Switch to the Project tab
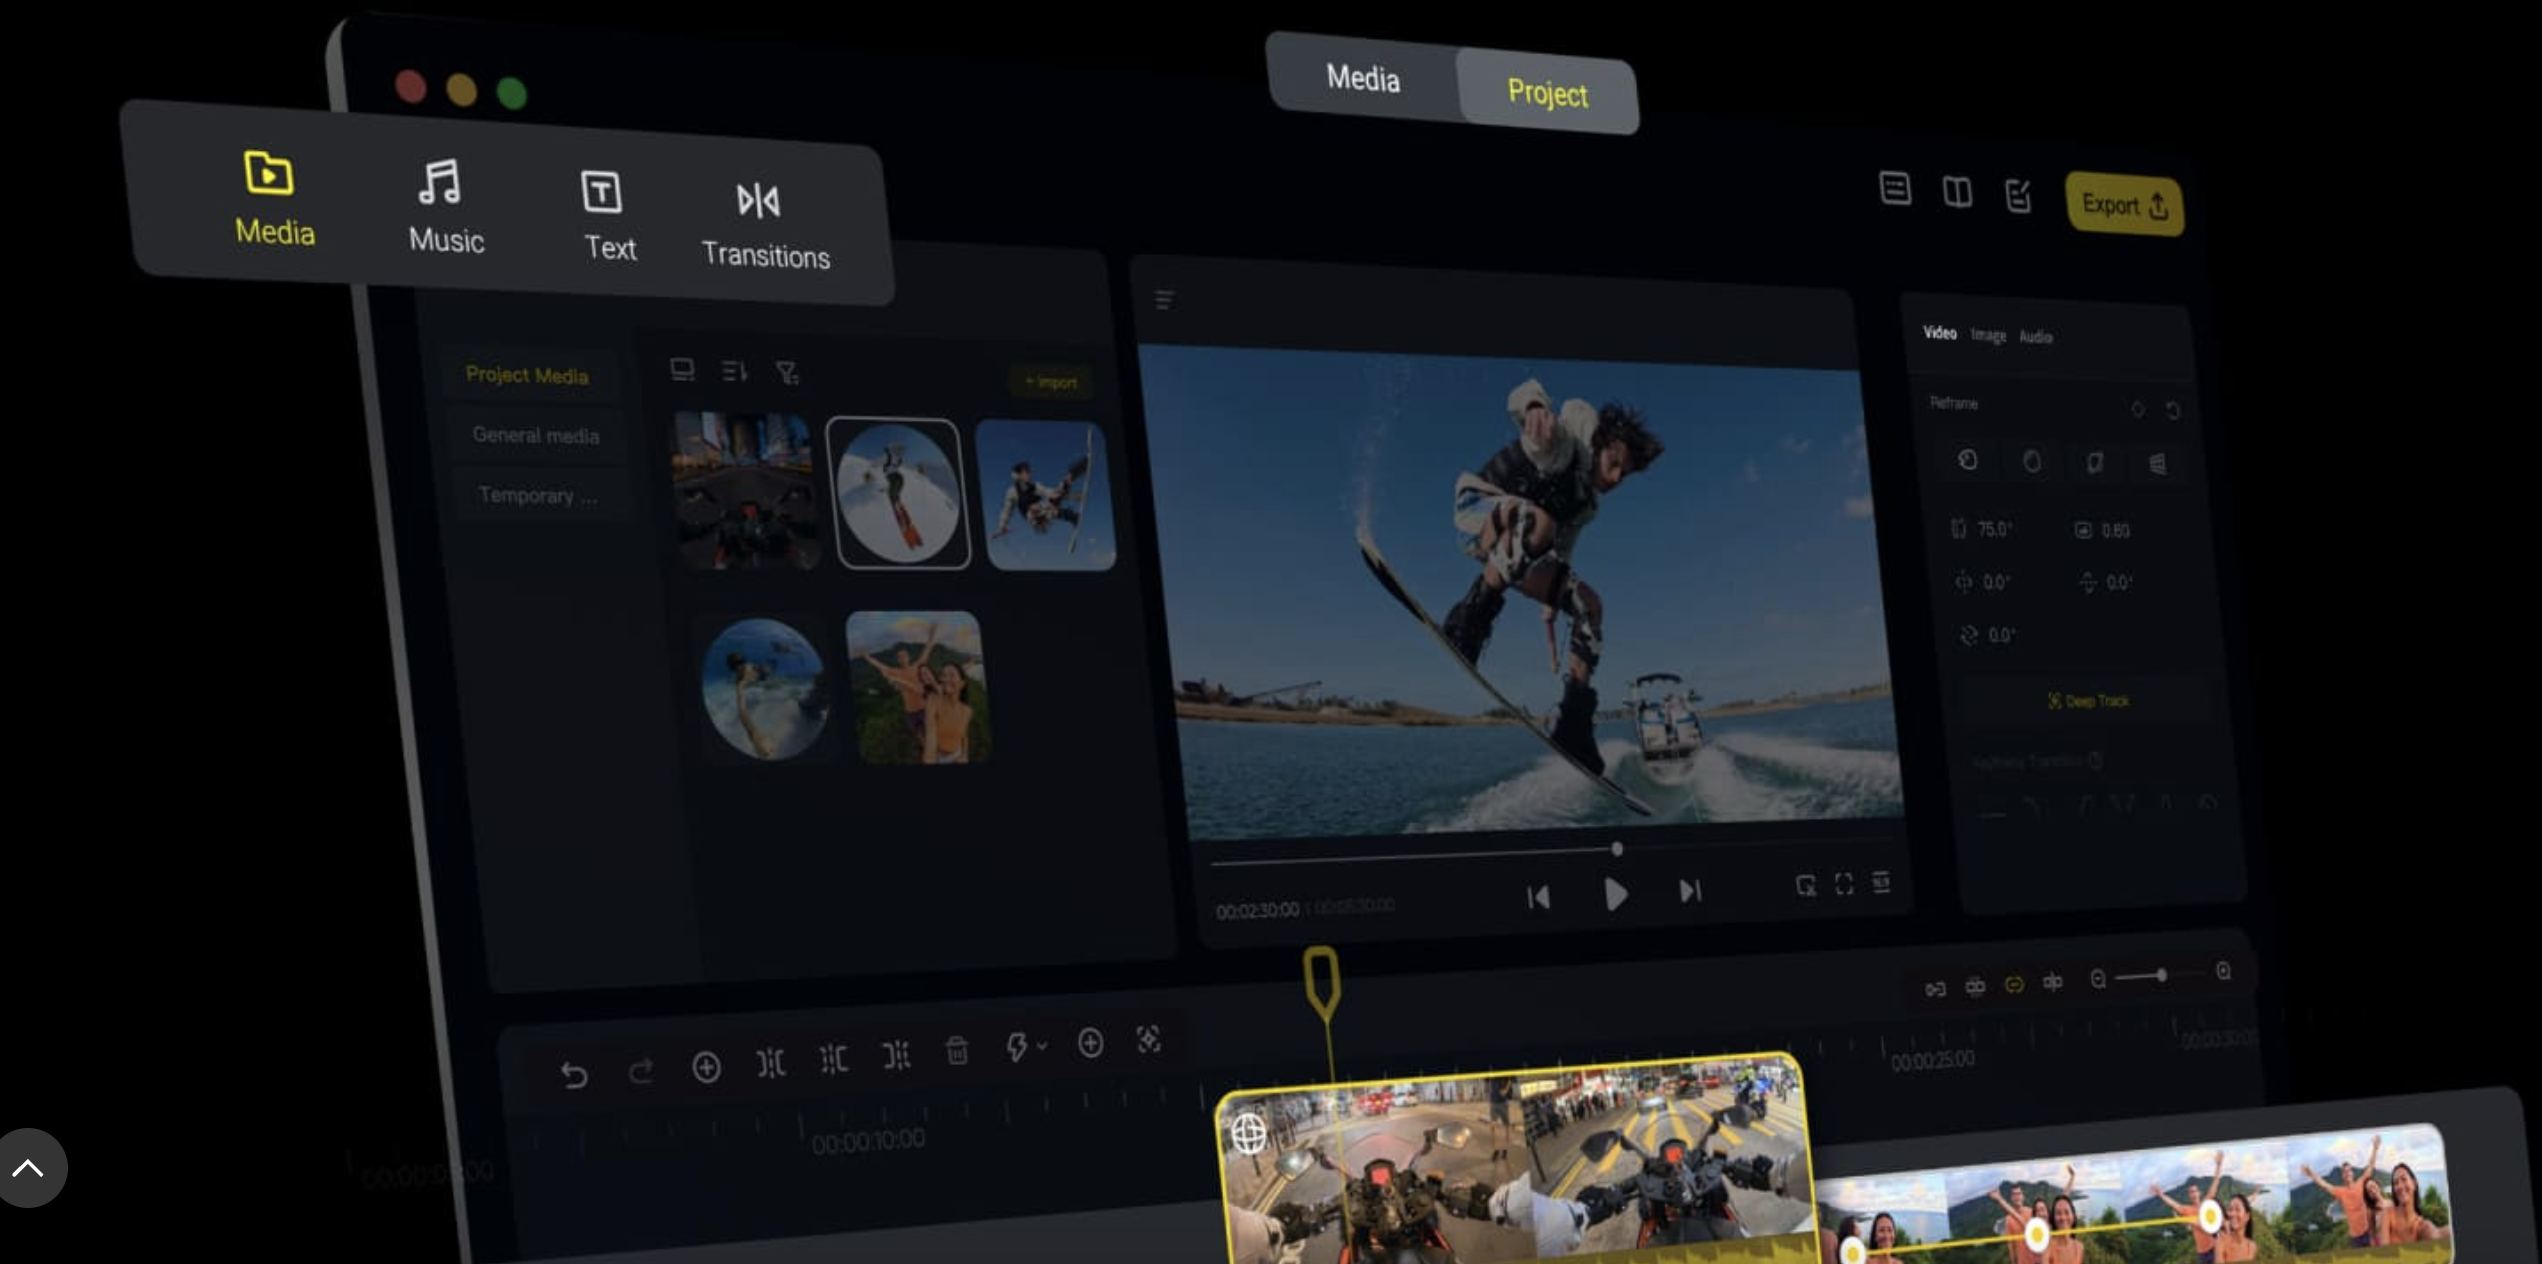This screenshot has width=2542, height=1264. coord(1546,93)
